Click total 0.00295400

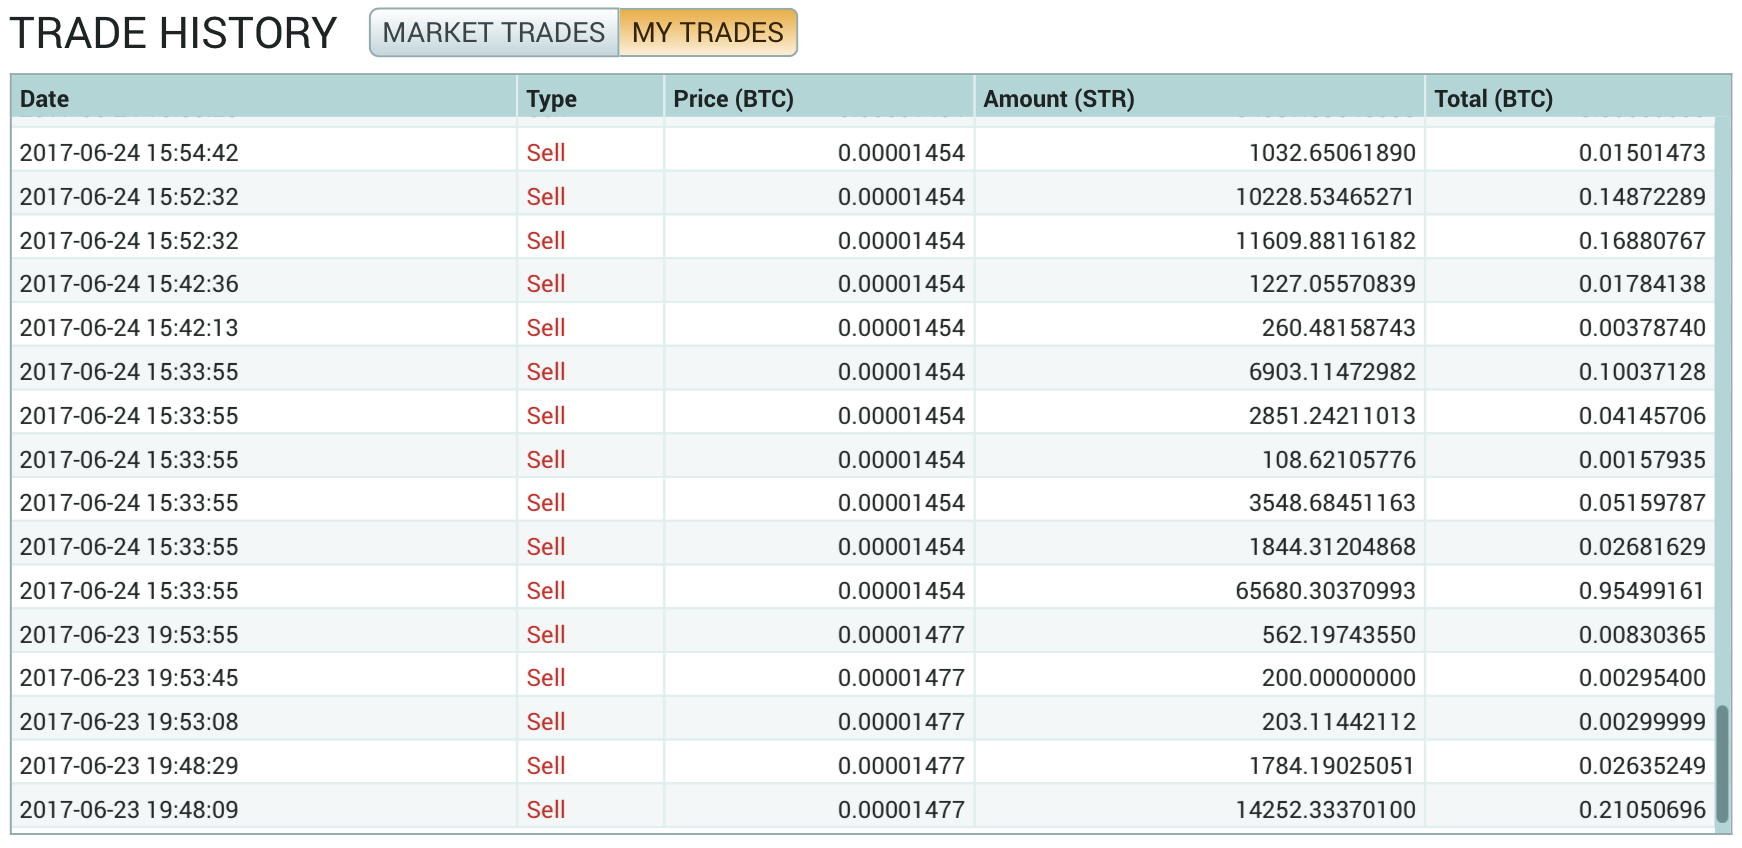pyautogui.click(x=1642, y=678)
